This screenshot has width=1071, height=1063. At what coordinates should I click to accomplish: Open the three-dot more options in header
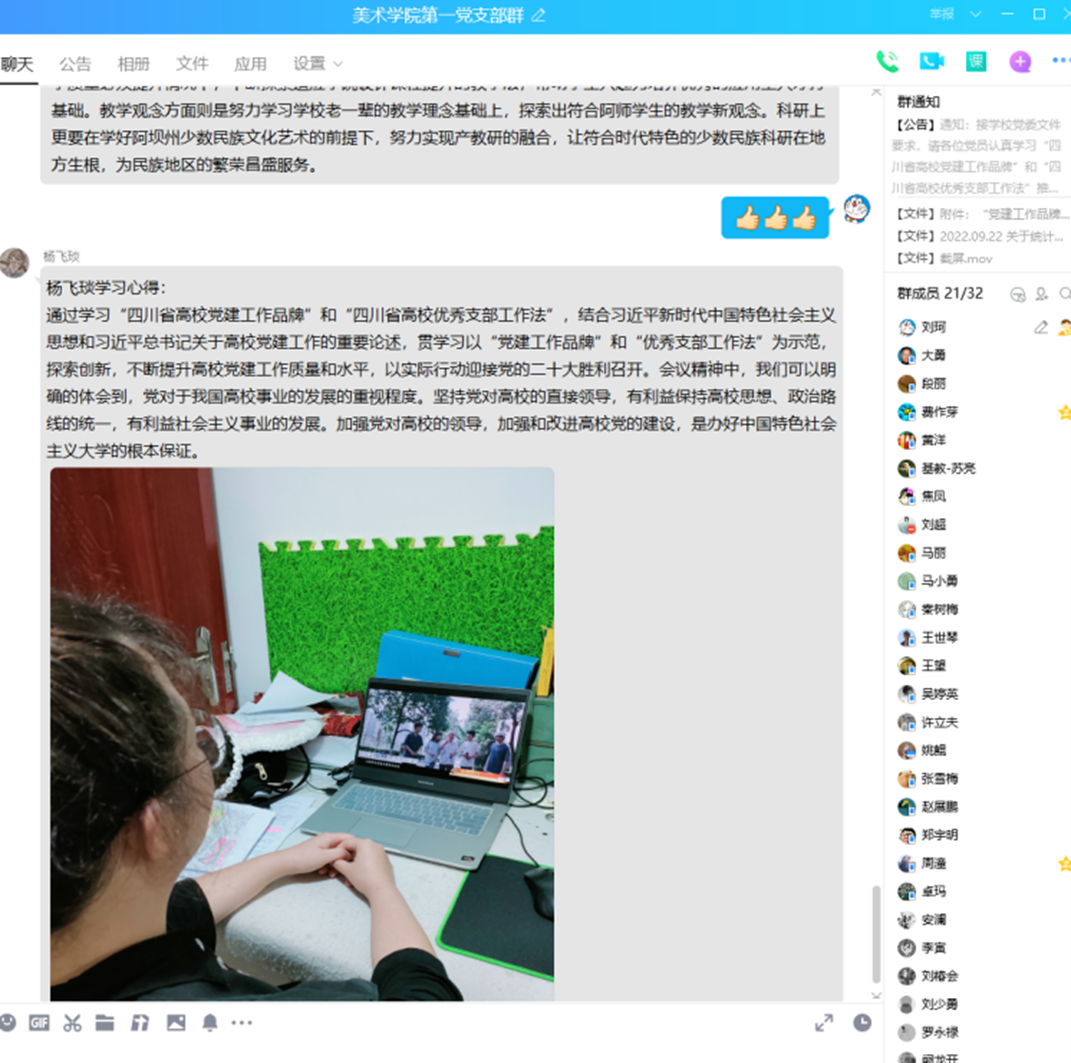(1061, 61)
